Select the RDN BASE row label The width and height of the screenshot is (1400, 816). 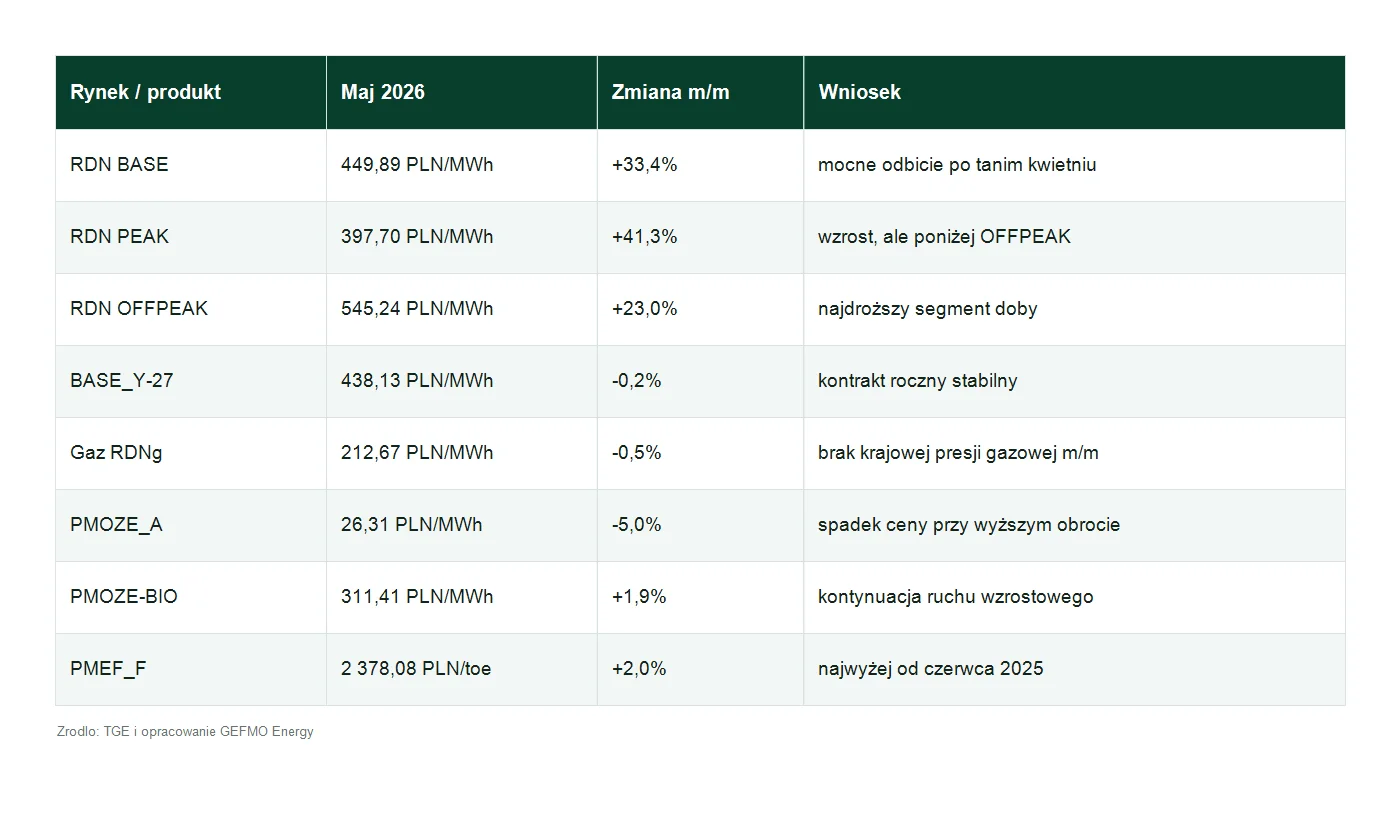pos(119,164)
